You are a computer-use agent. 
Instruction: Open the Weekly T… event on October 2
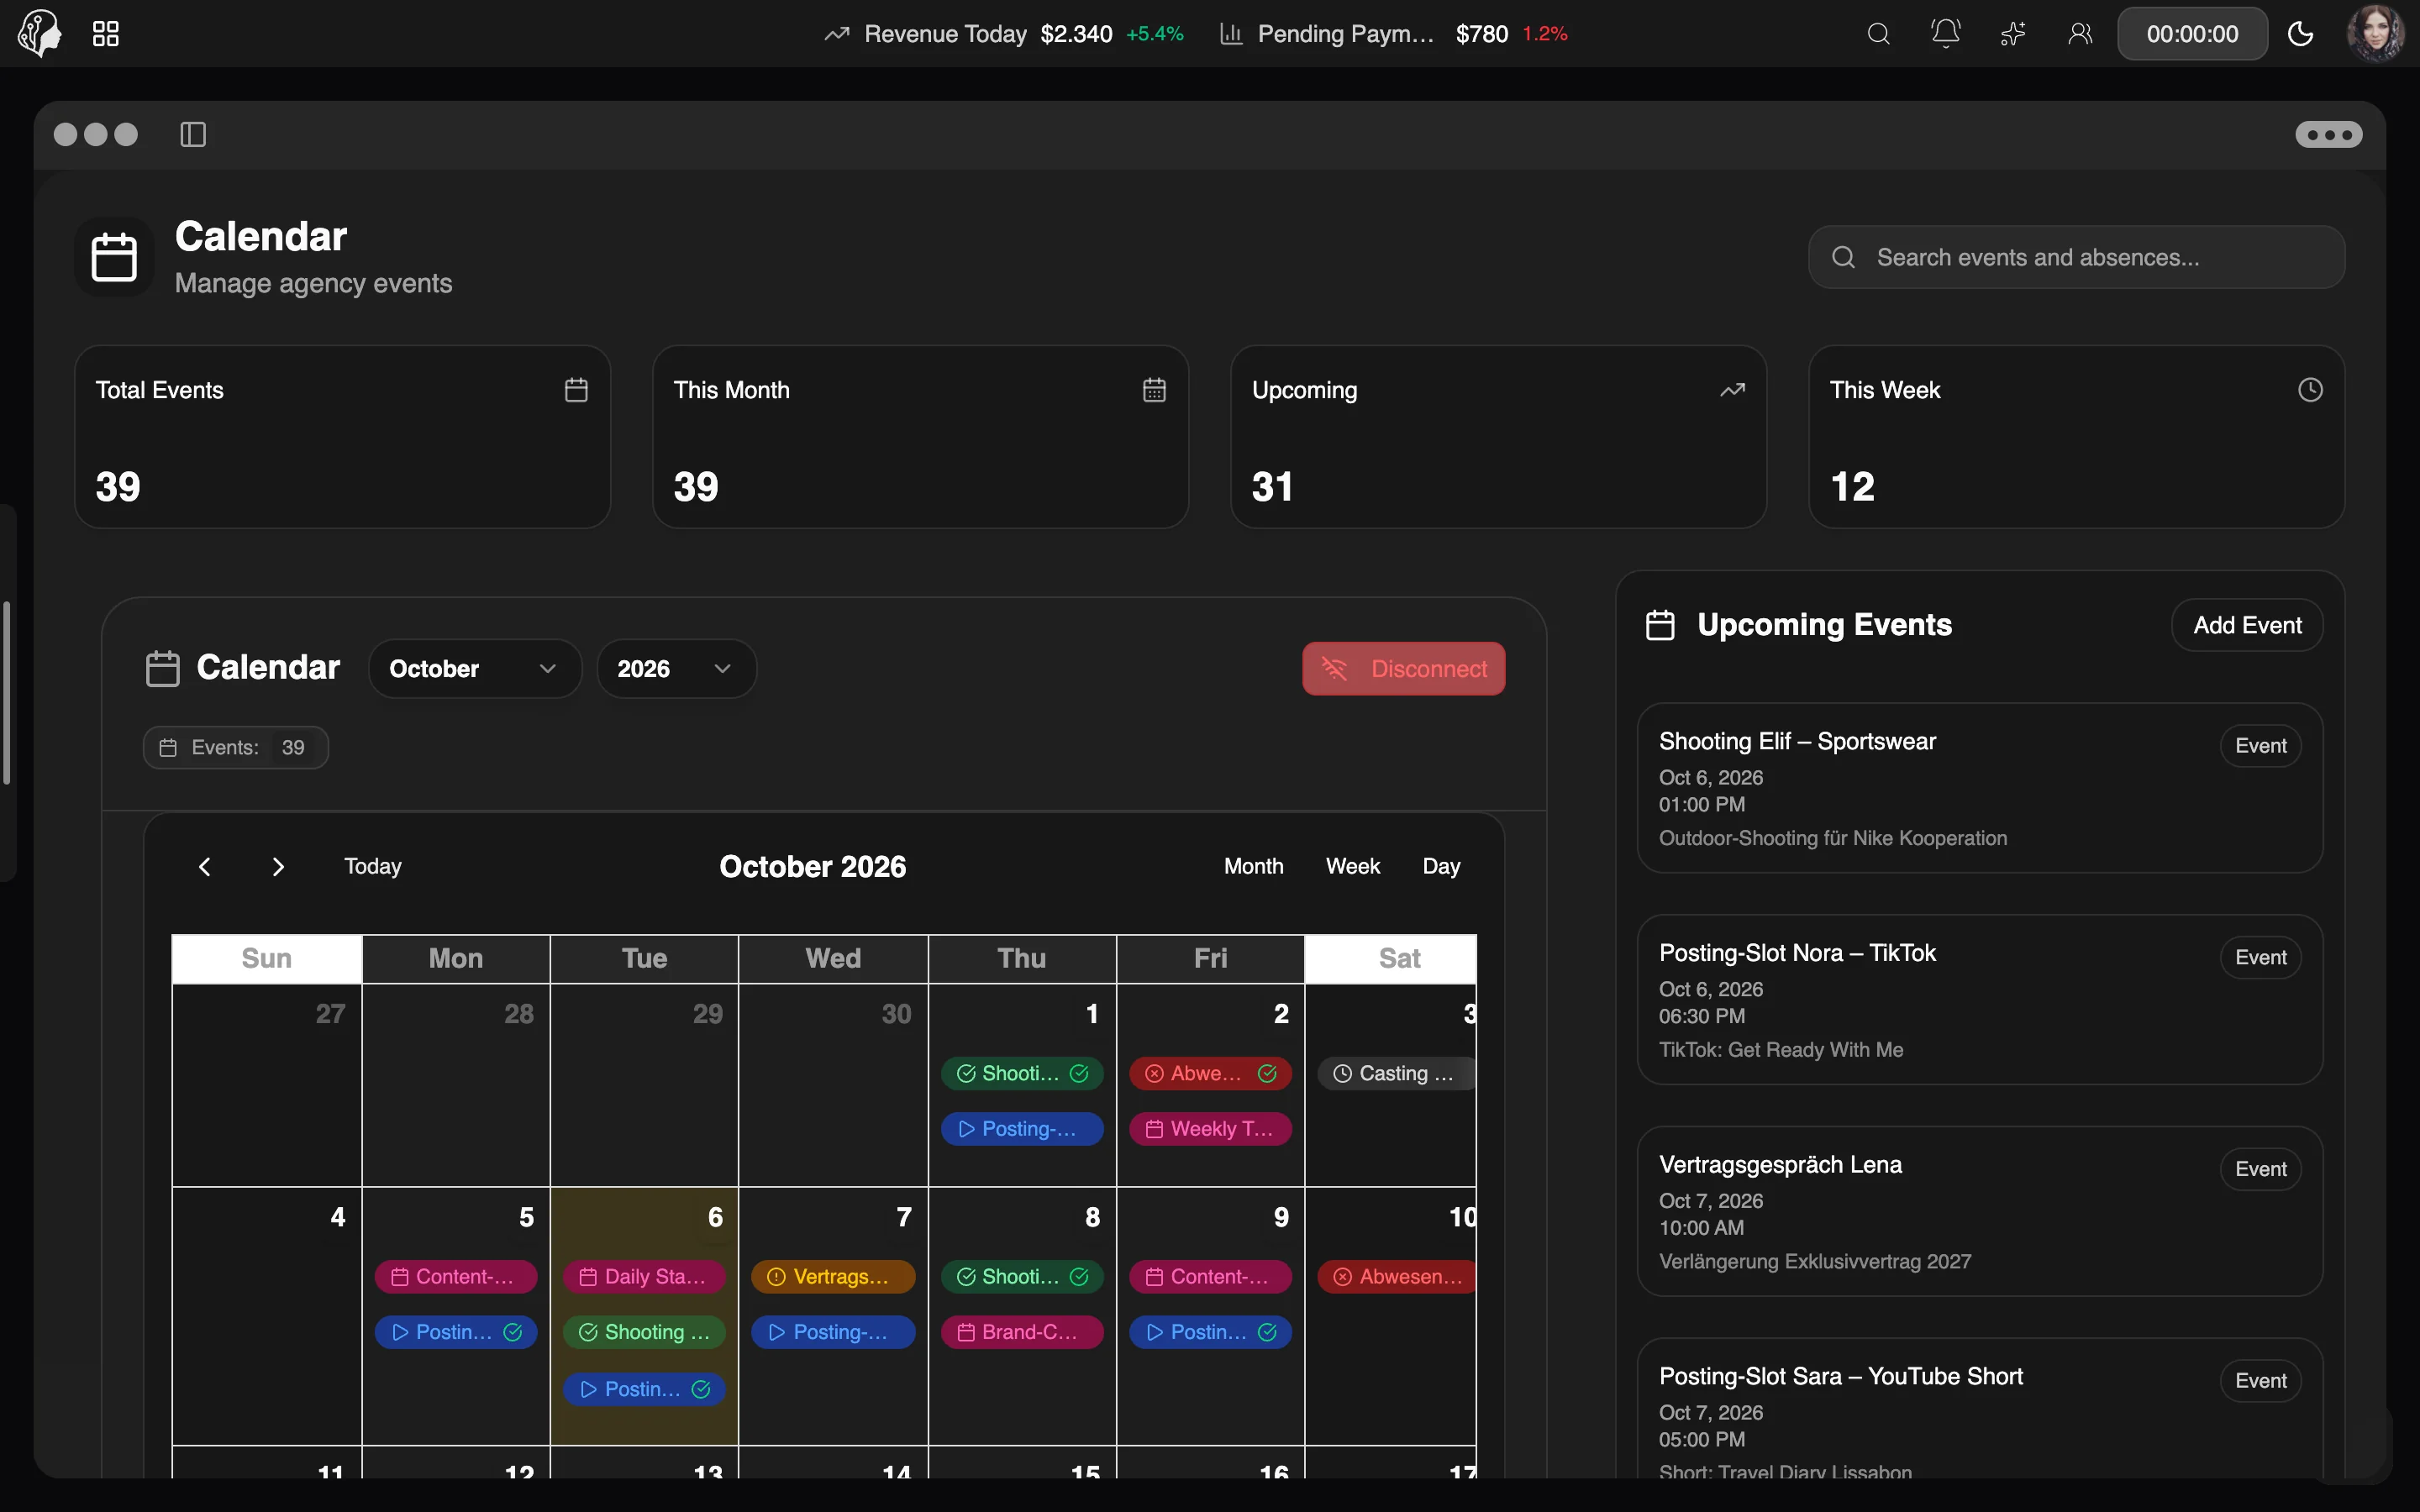coord(1210,1129)
